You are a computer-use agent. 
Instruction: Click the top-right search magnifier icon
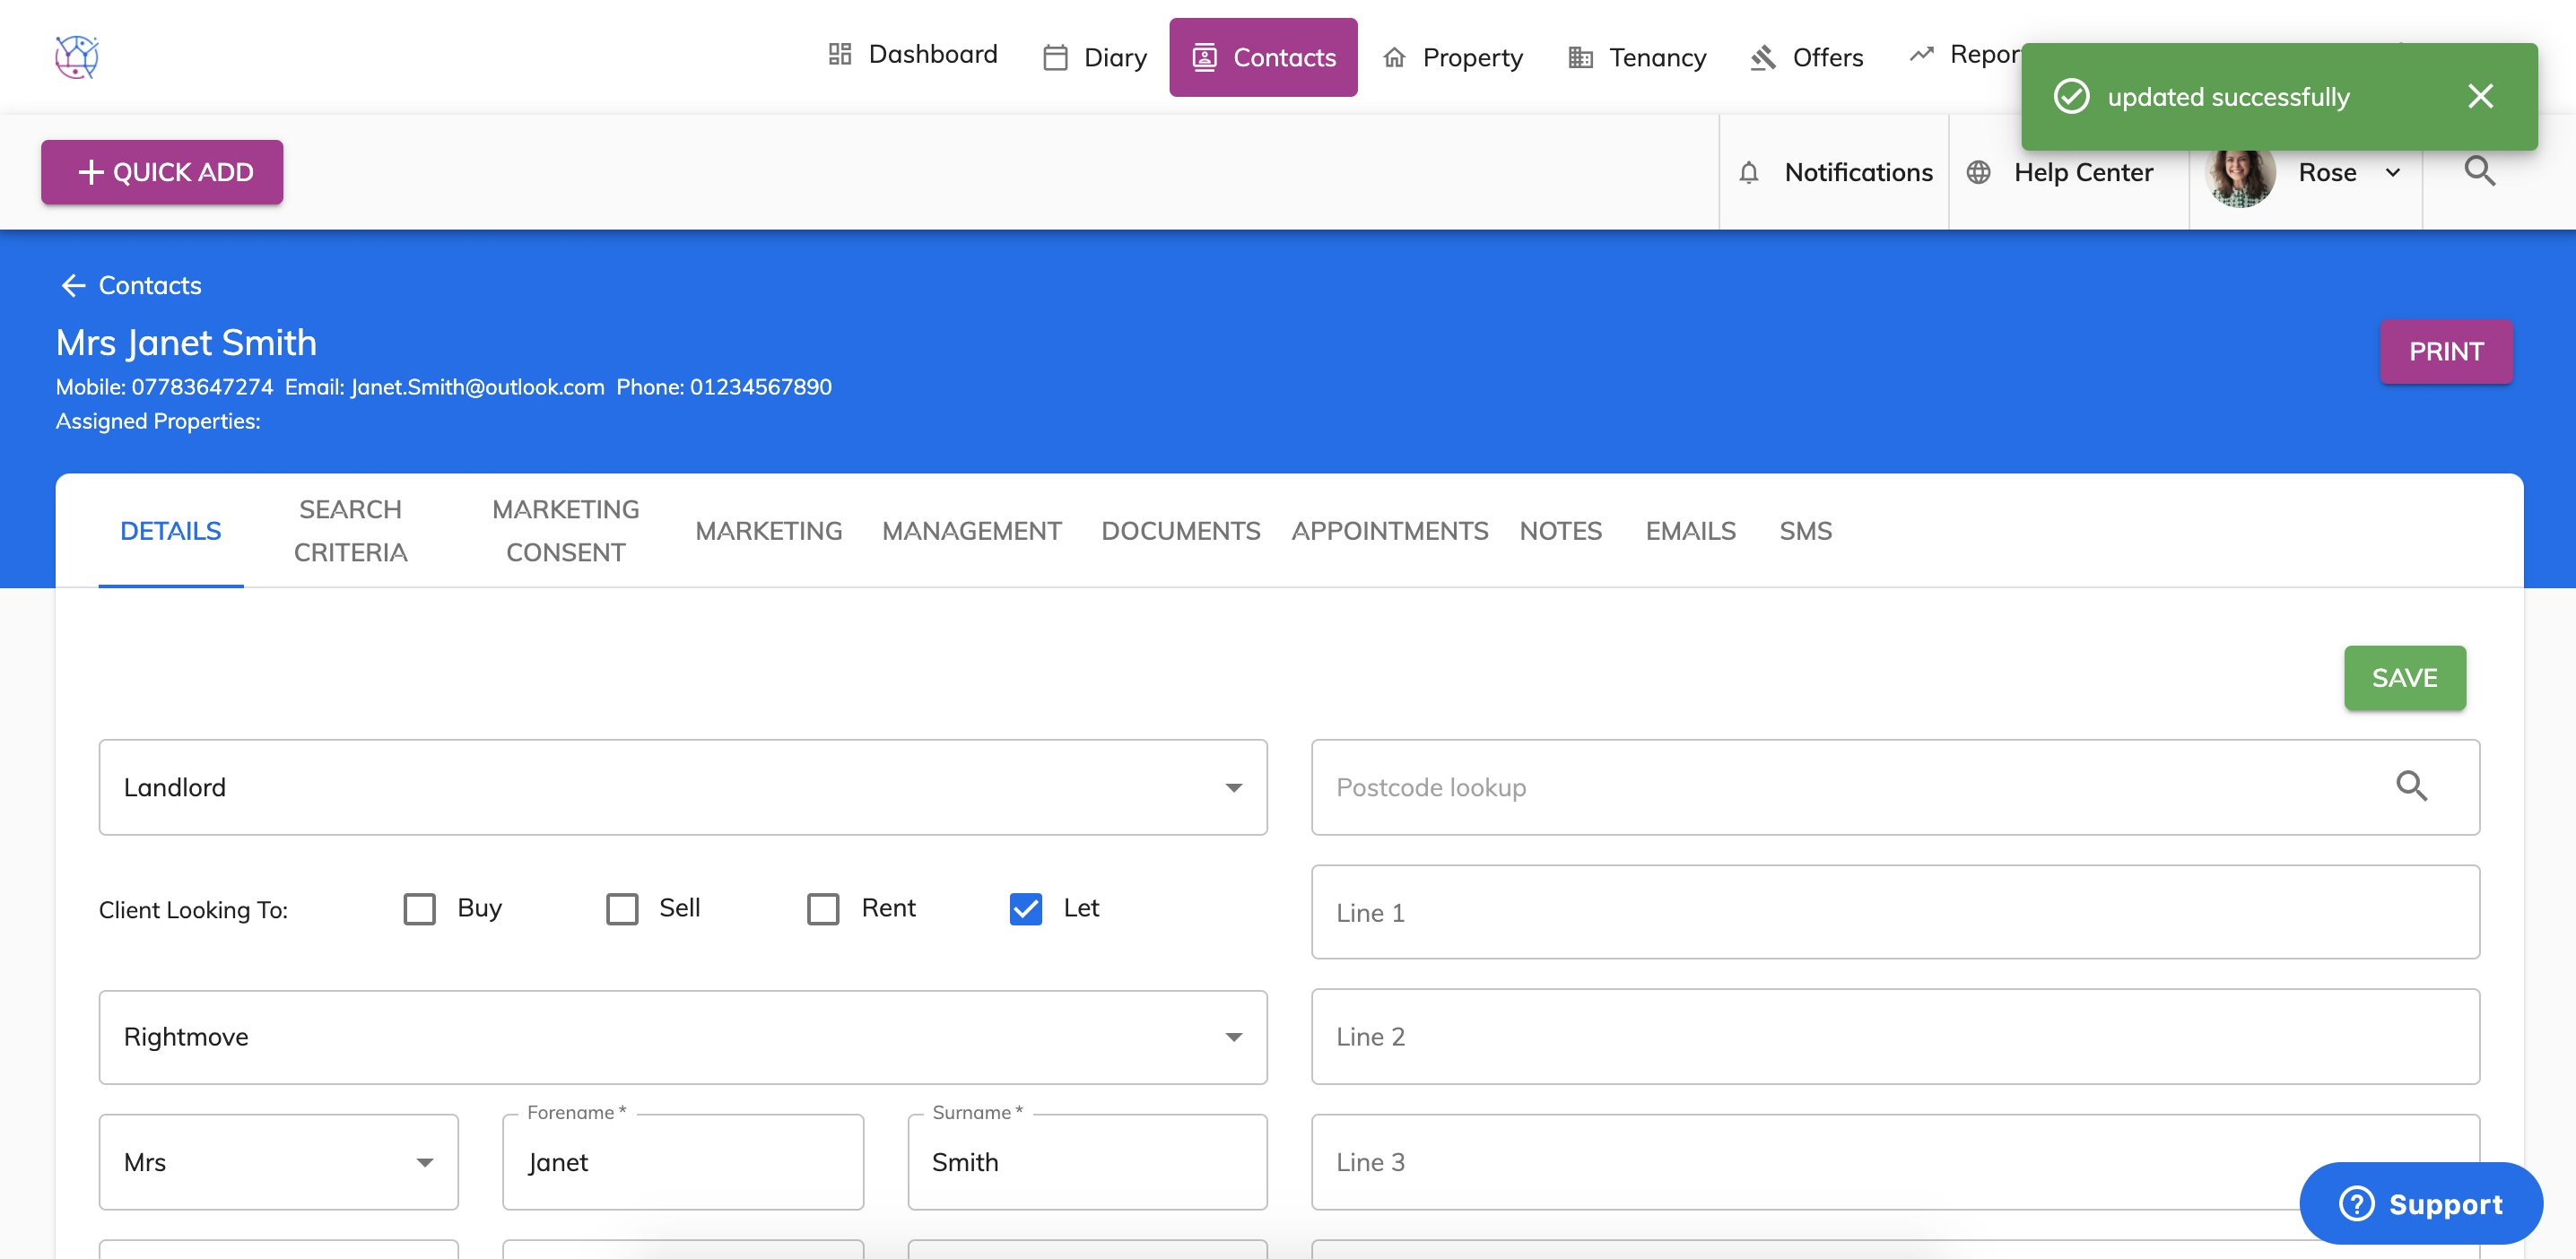click(x=2479, y=171)
